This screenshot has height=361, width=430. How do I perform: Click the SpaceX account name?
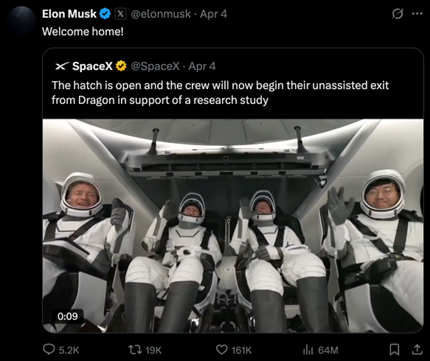click(92, 66)
